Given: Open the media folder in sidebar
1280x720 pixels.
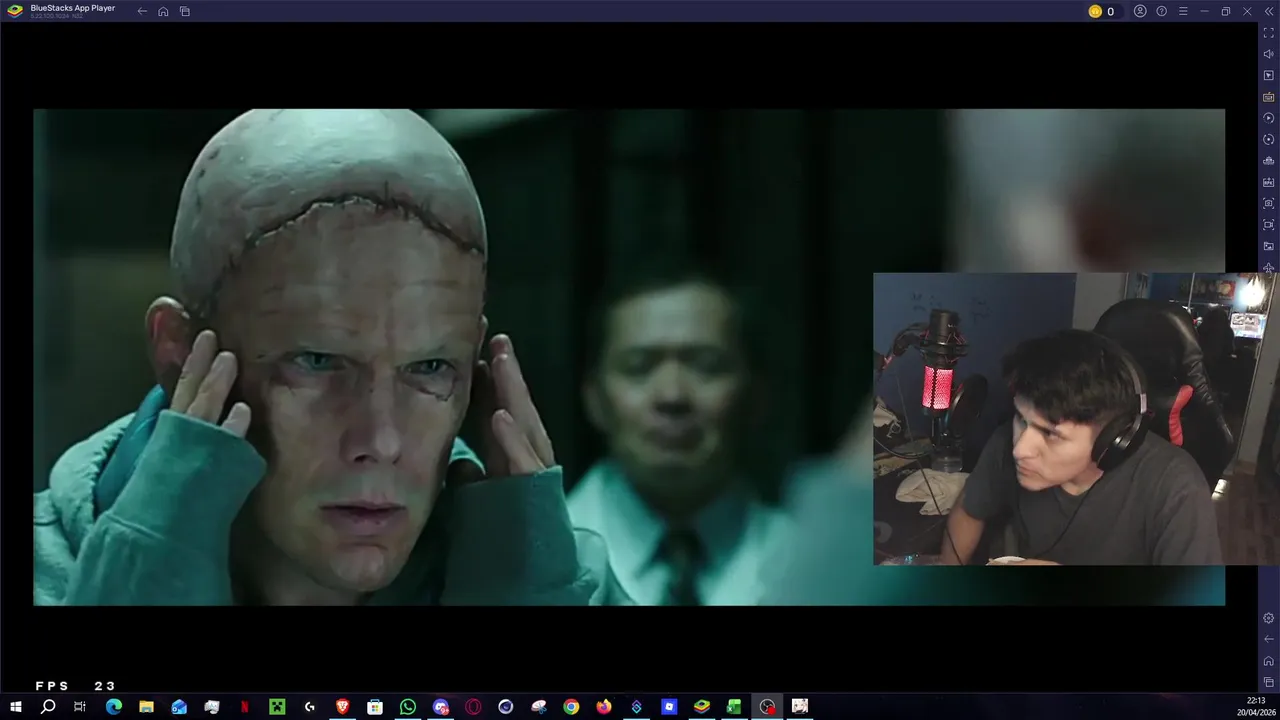Looking at the screenshot, I should [1269, 246].
